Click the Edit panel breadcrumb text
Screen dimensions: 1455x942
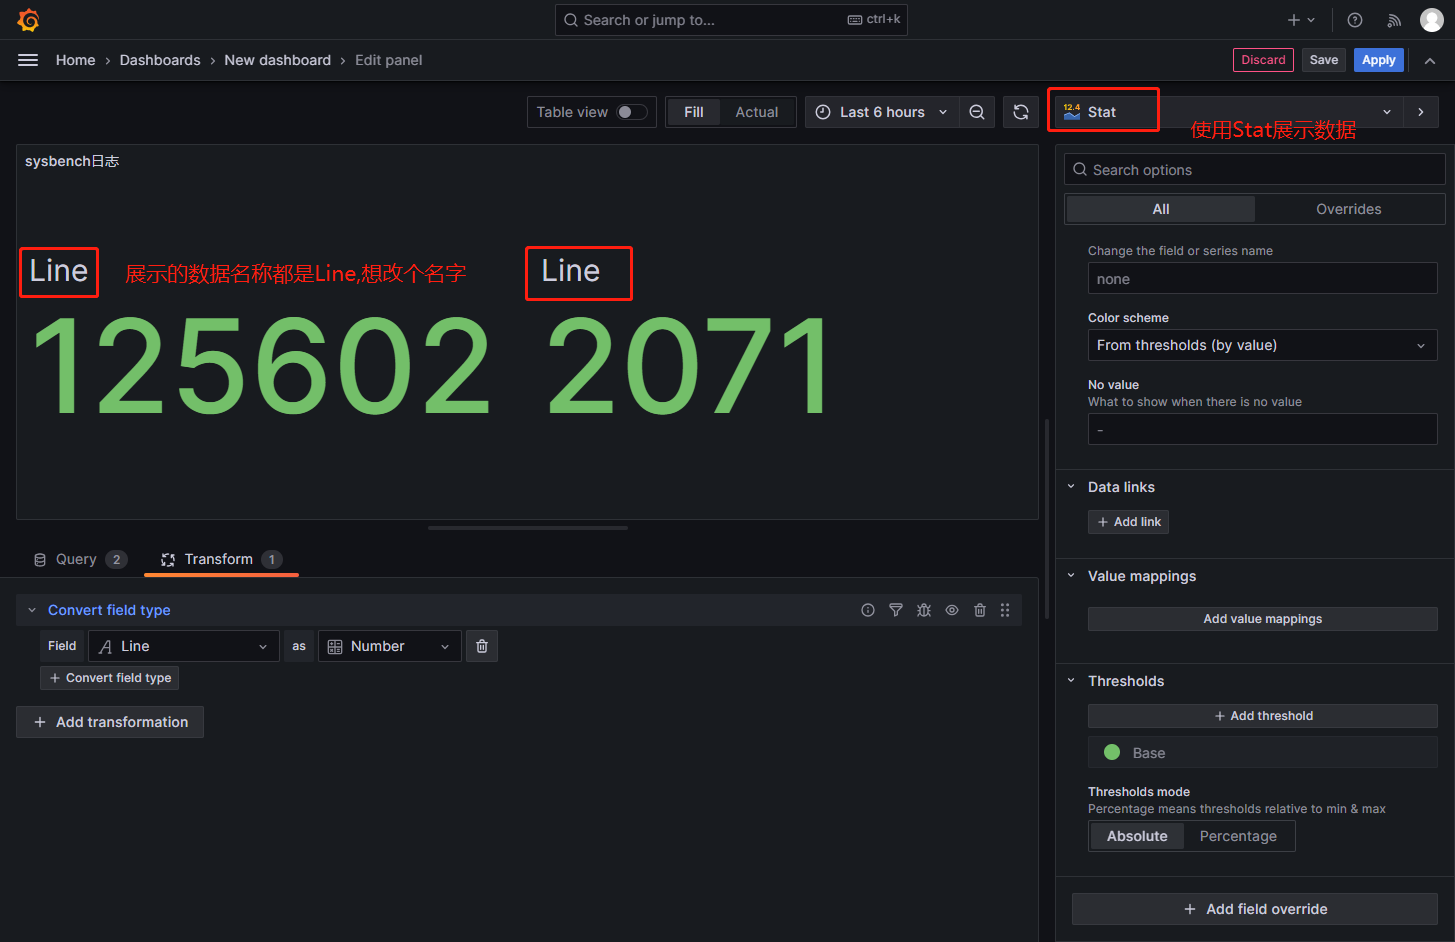point(389,60)
